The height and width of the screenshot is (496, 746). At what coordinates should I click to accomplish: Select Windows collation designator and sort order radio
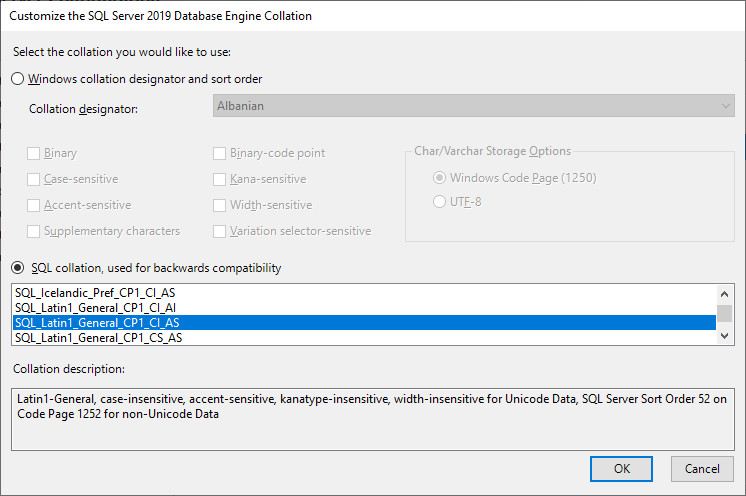point(18,78)
